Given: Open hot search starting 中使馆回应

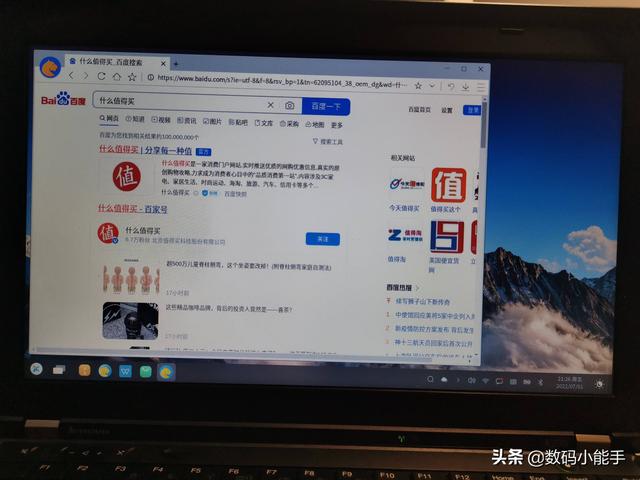Looking at the screenshot, I should pos(434,316).
